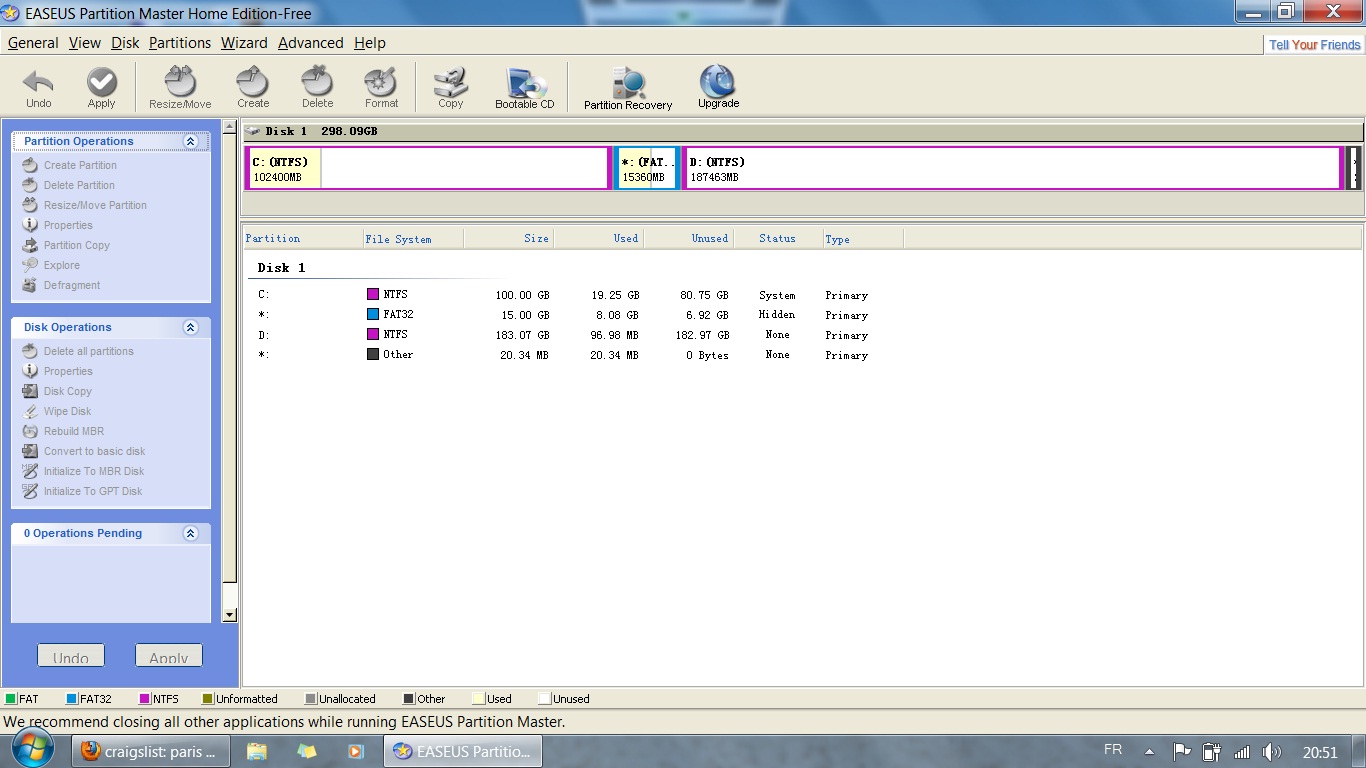
Task: Click the Size column header
Action: tap(508, 238)
